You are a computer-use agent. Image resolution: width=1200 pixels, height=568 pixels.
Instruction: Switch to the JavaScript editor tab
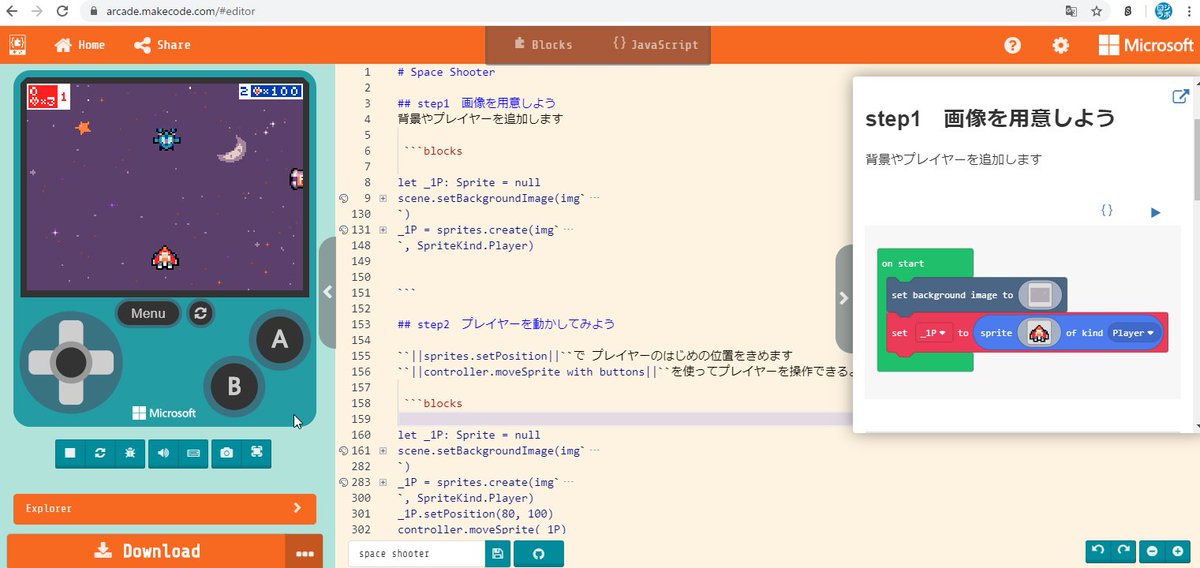coord(655,45)
